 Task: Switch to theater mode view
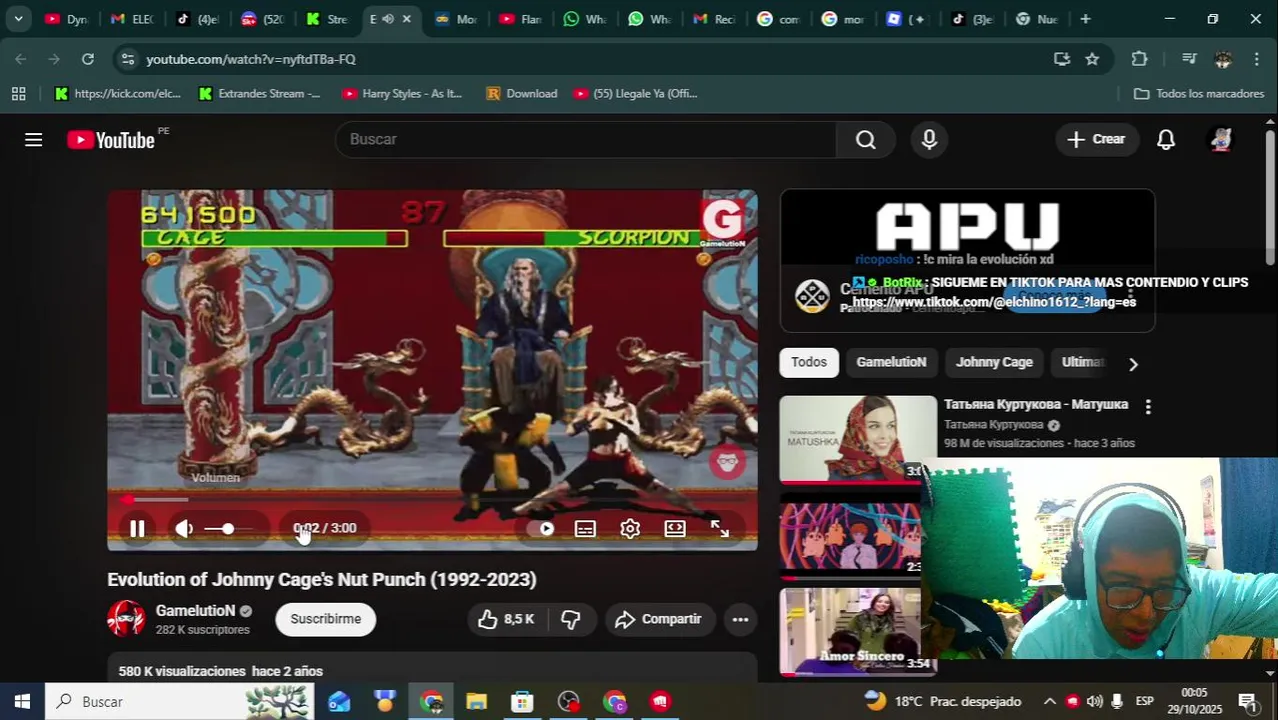[675, 529]
